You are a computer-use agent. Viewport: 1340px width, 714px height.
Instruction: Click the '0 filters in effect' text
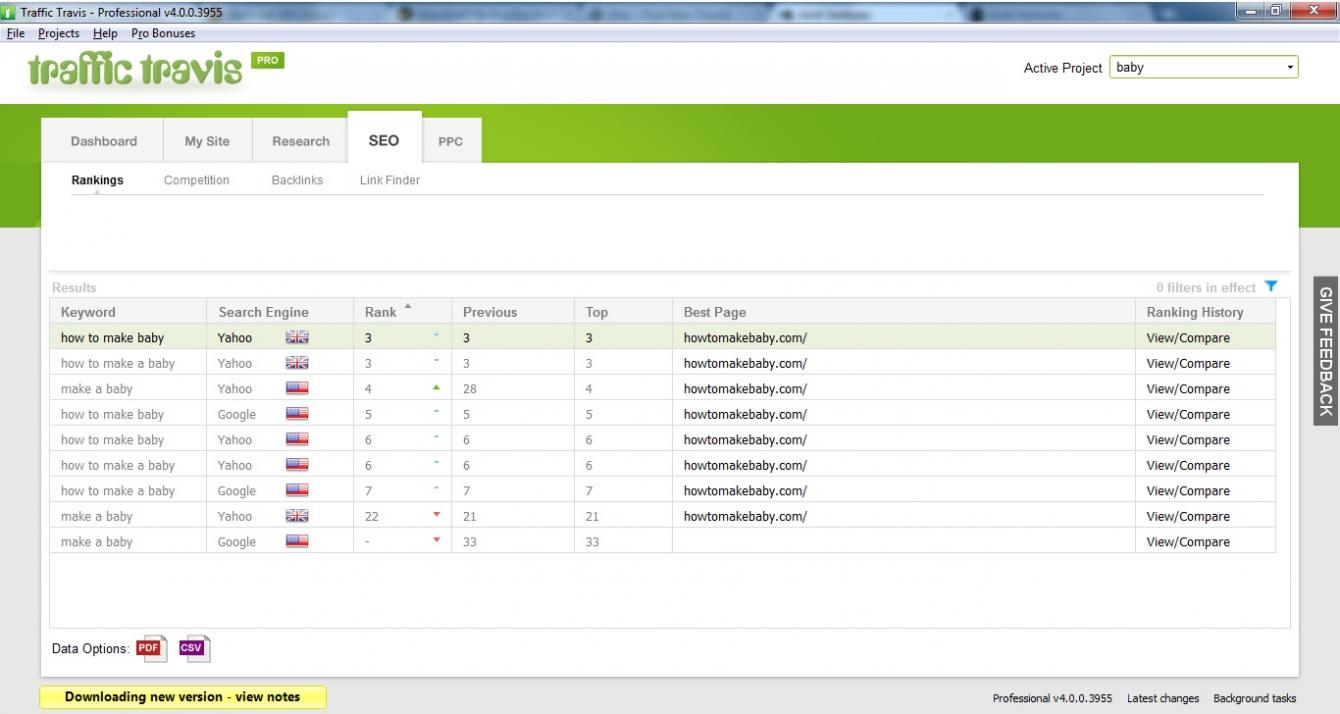point(1206,288)
